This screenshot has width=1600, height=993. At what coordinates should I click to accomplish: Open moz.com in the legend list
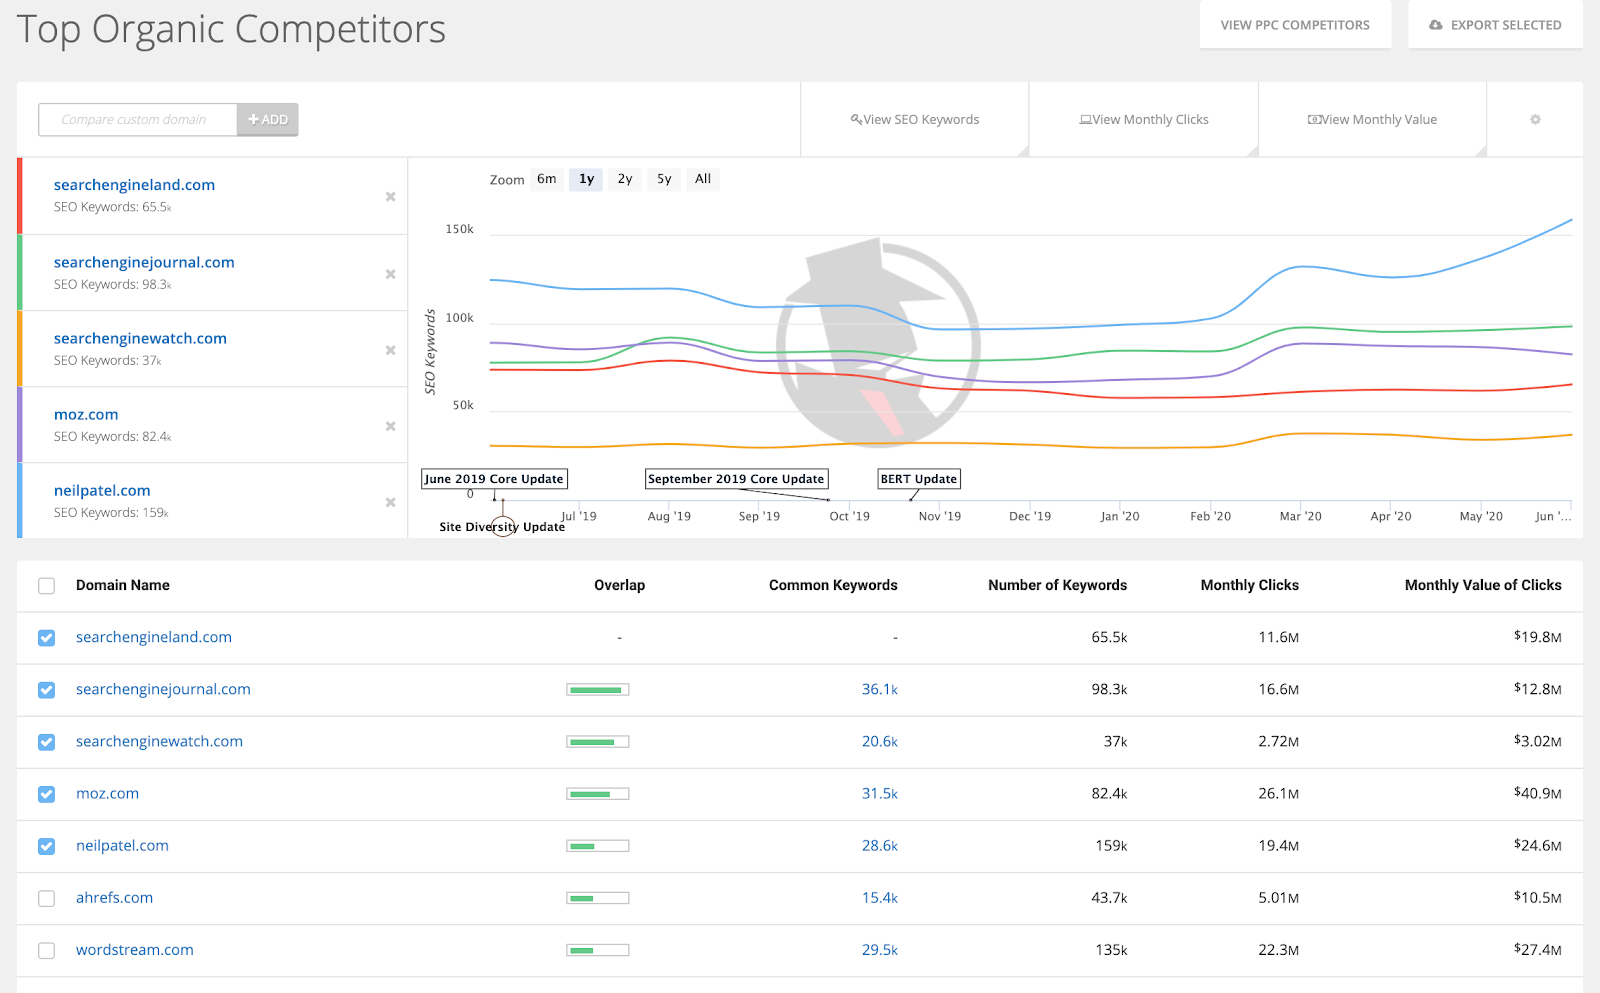[x=86, y=414]
